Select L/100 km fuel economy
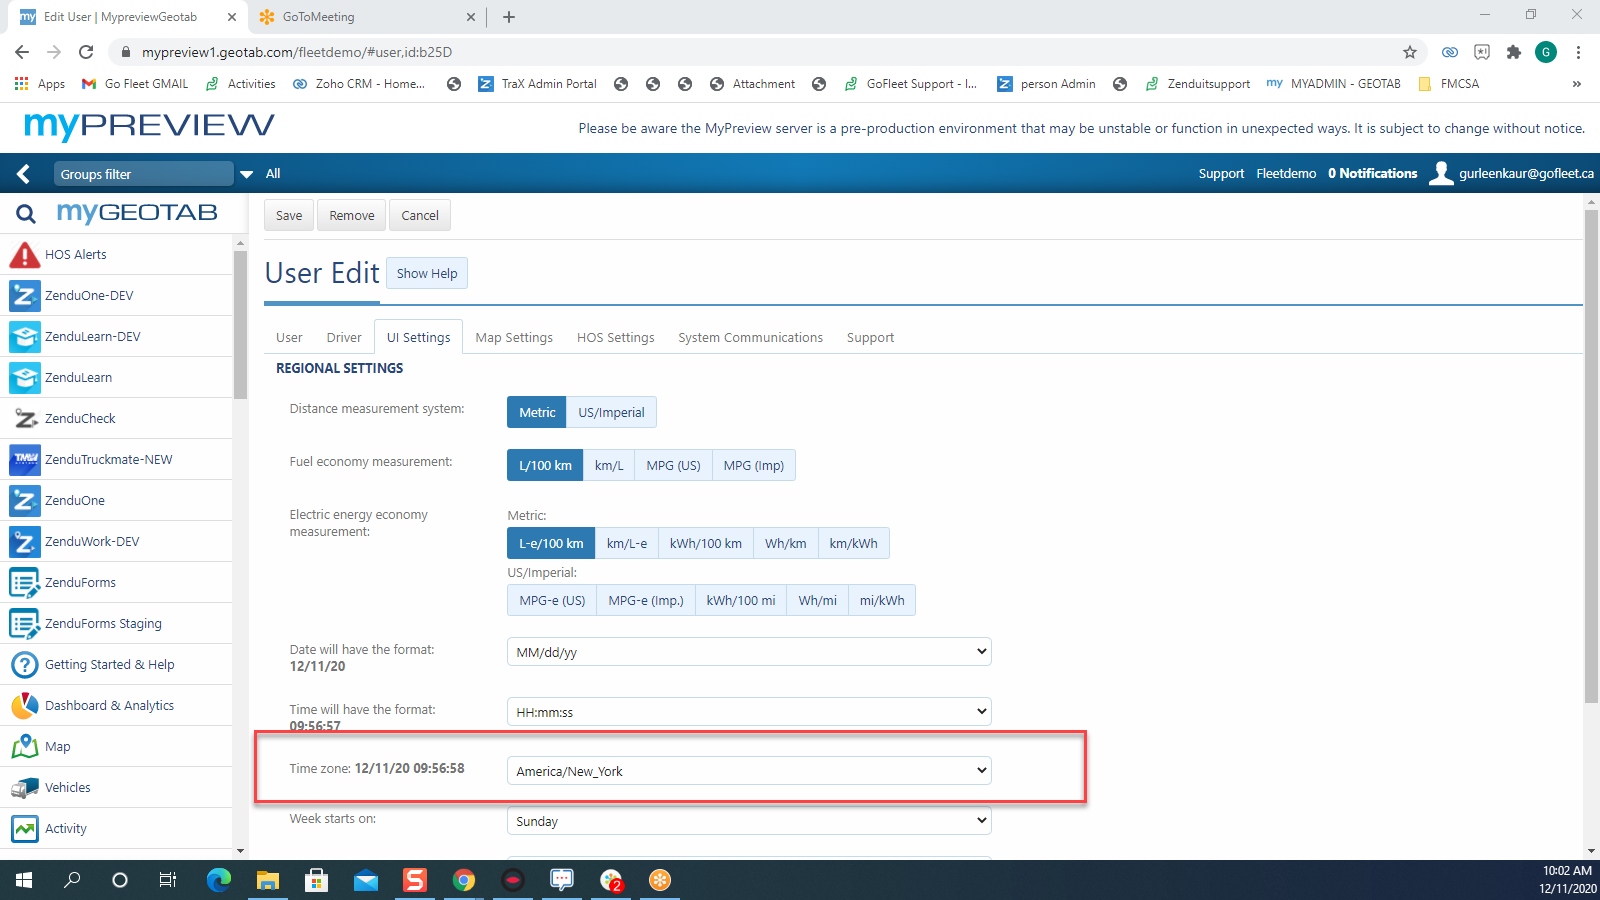This screenshot has width=1600, height=900. click(x=545, y=465)
